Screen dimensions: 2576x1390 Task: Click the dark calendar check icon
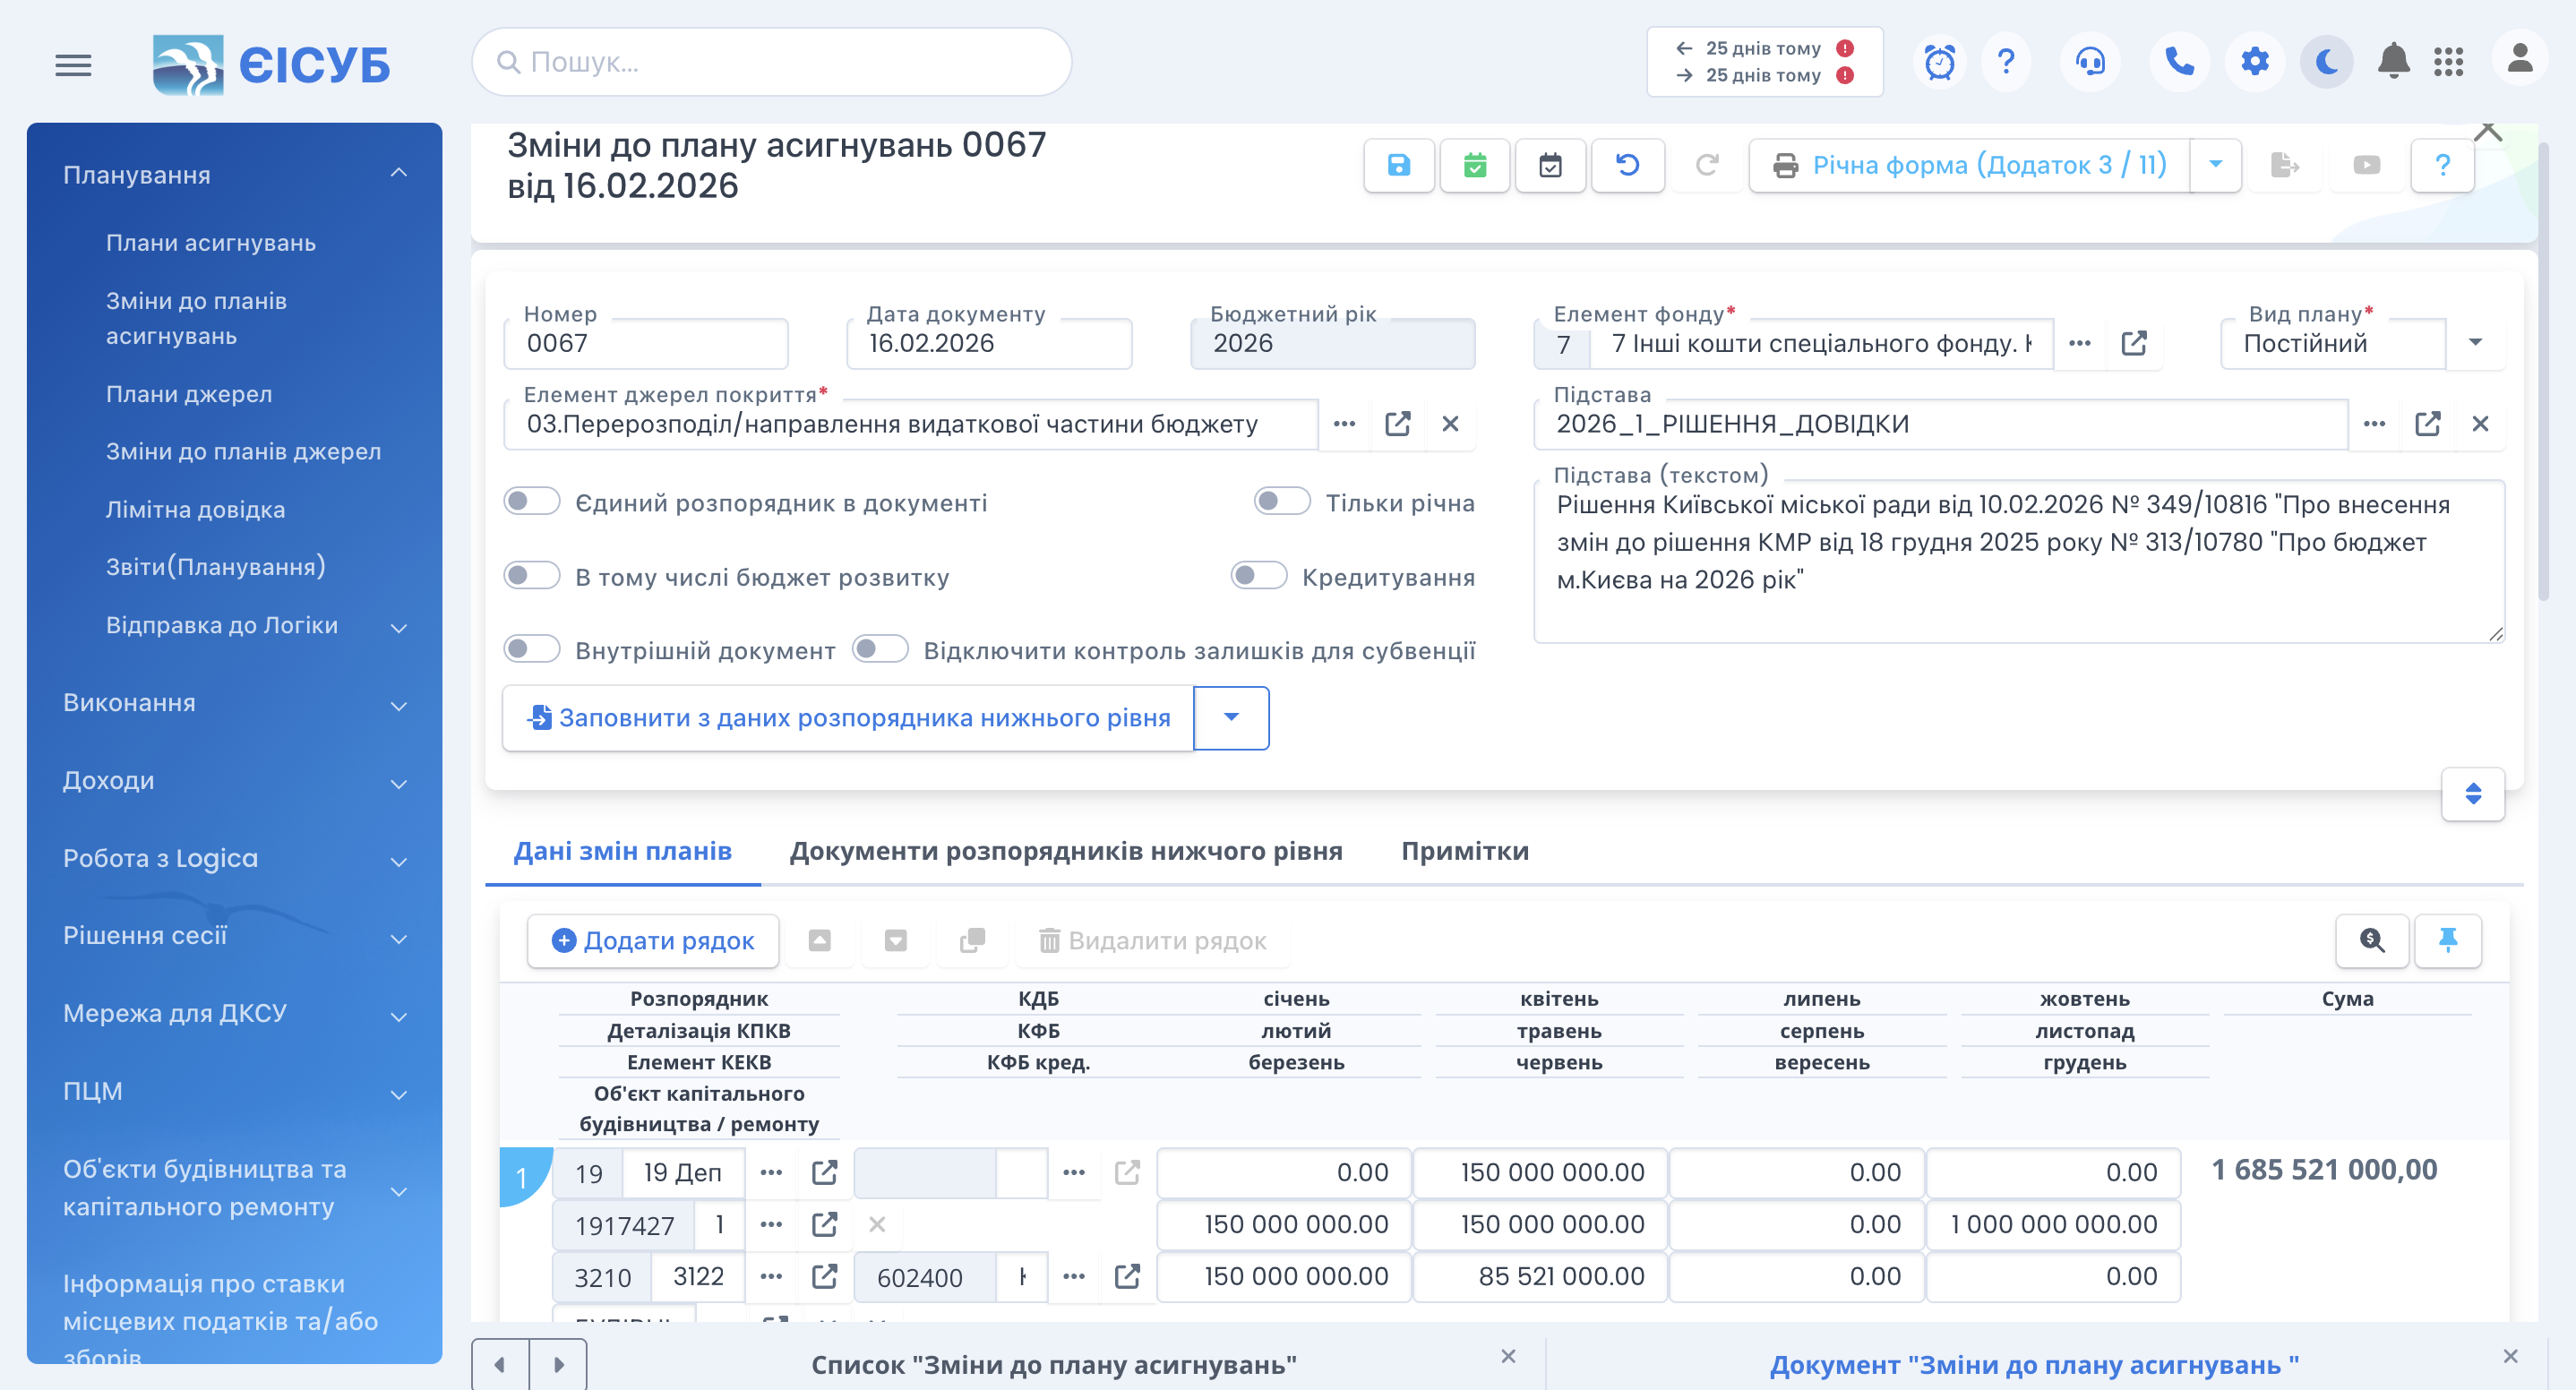tap(1550, 165)
